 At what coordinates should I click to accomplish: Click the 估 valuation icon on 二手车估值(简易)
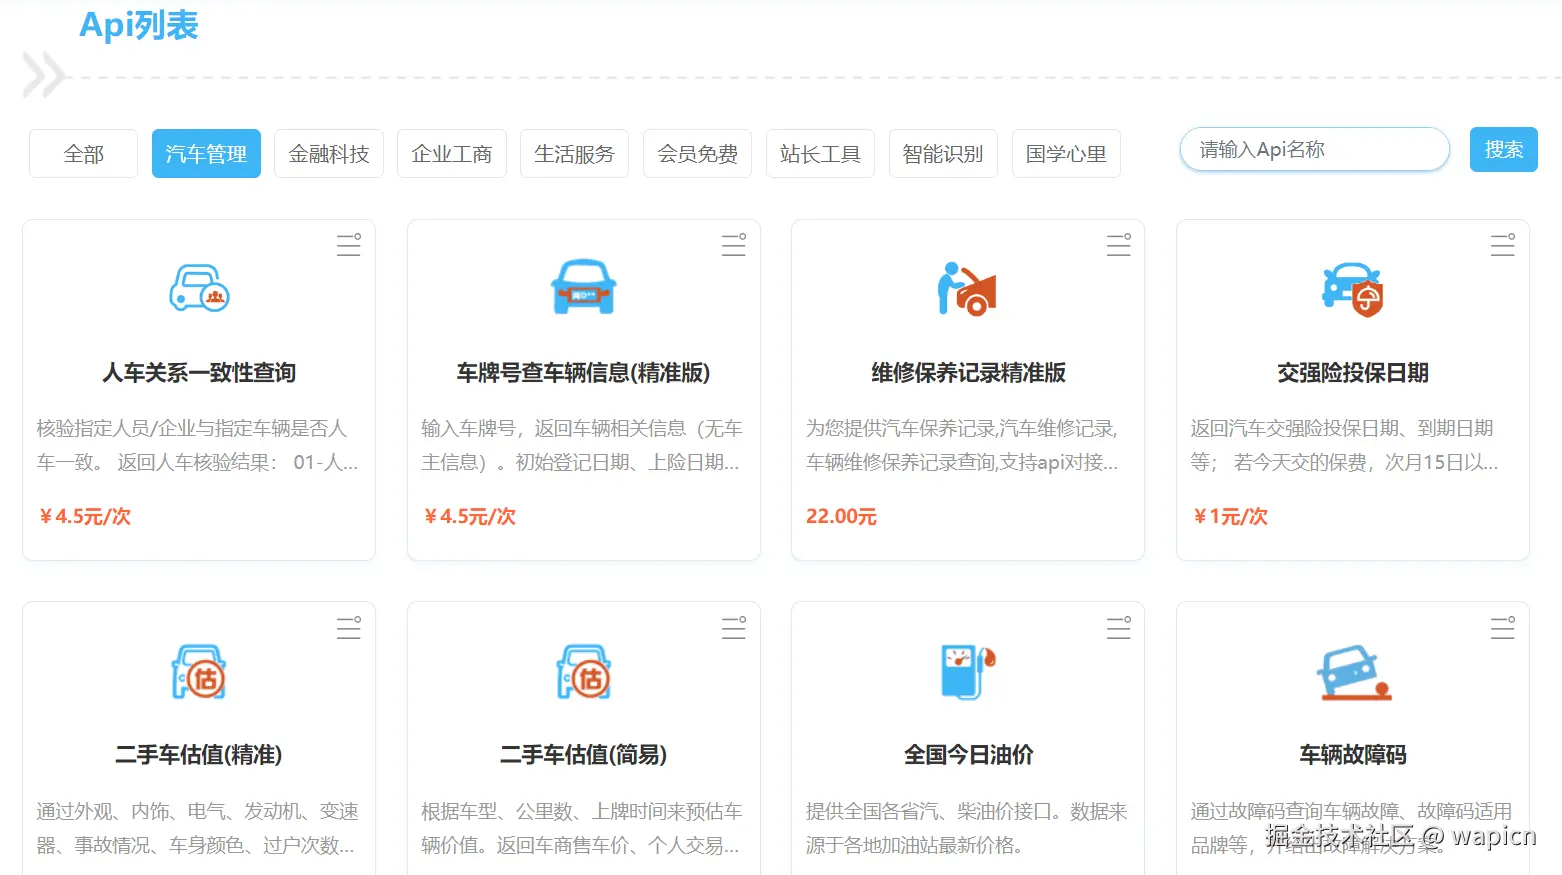coord(583,672)
